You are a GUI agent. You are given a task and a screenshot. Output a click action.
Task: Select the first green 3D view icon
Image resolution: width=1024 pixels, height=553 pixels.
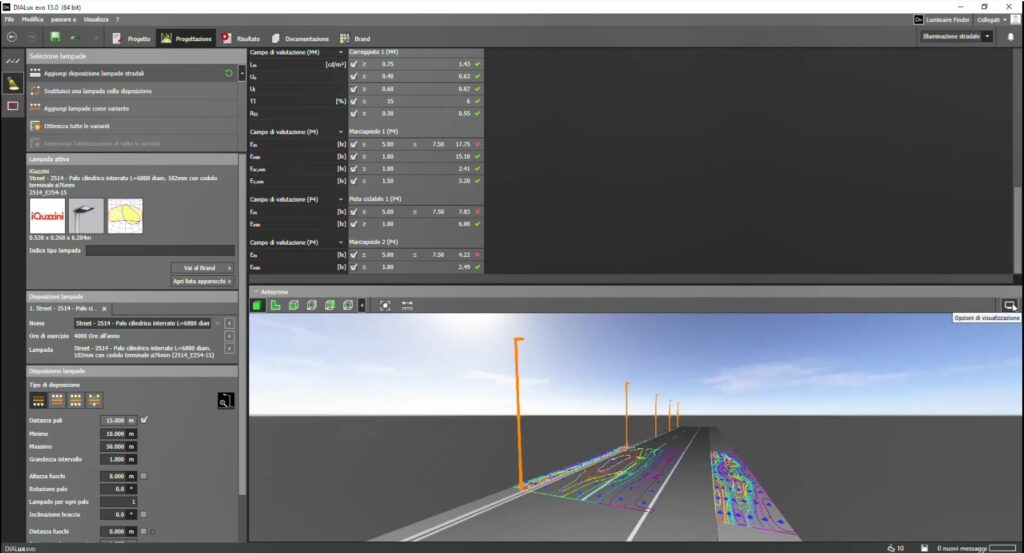tap(259, 305)
